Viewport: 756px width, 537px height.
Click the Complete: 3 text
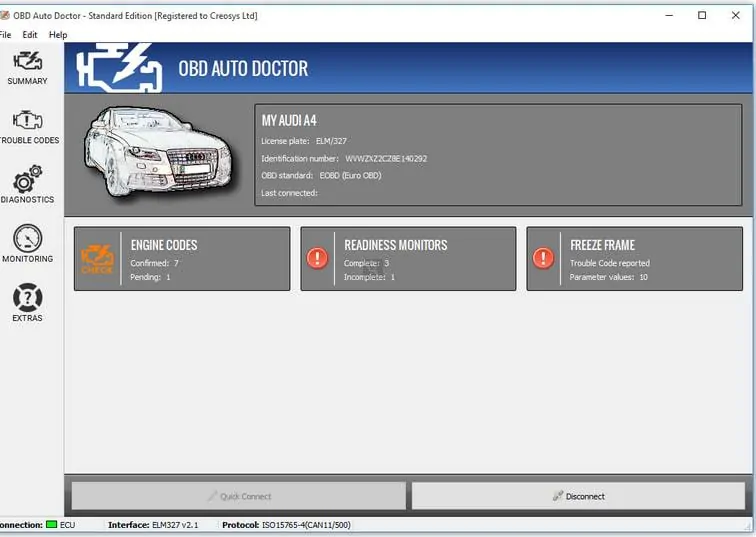pos(366,263)
